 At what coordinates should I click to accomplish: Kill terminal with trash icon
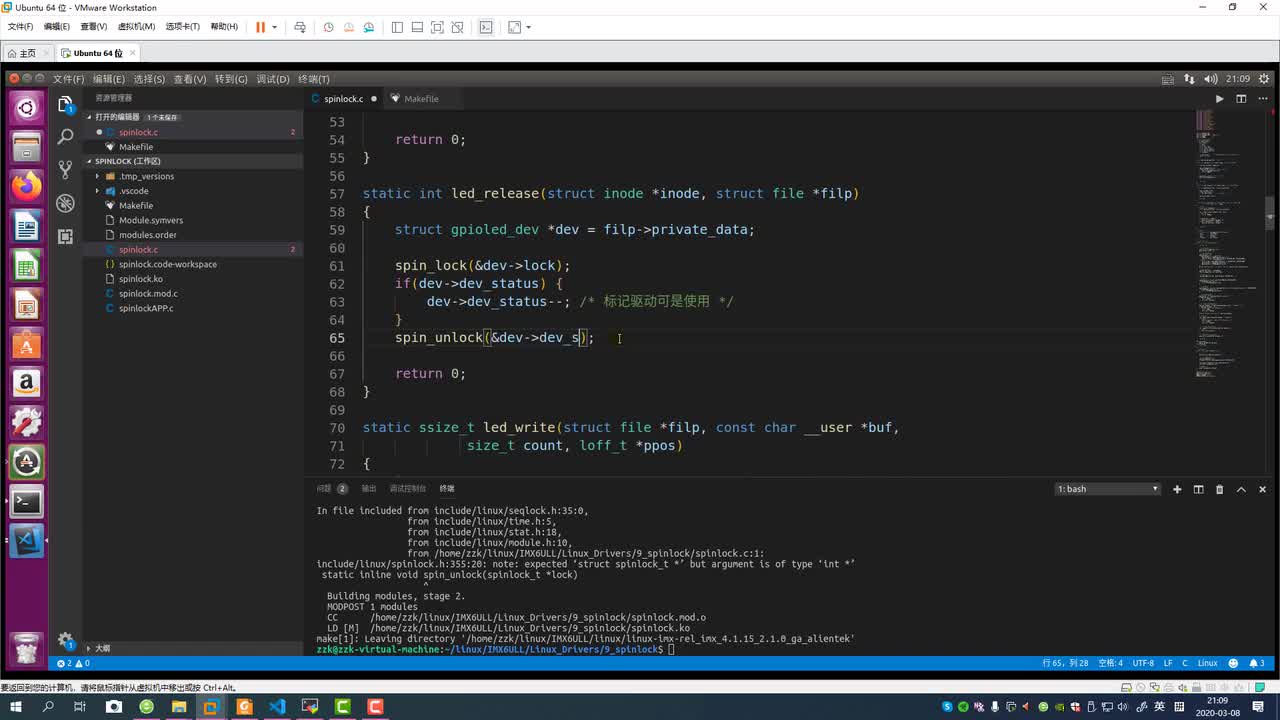tap(1219, 489)
